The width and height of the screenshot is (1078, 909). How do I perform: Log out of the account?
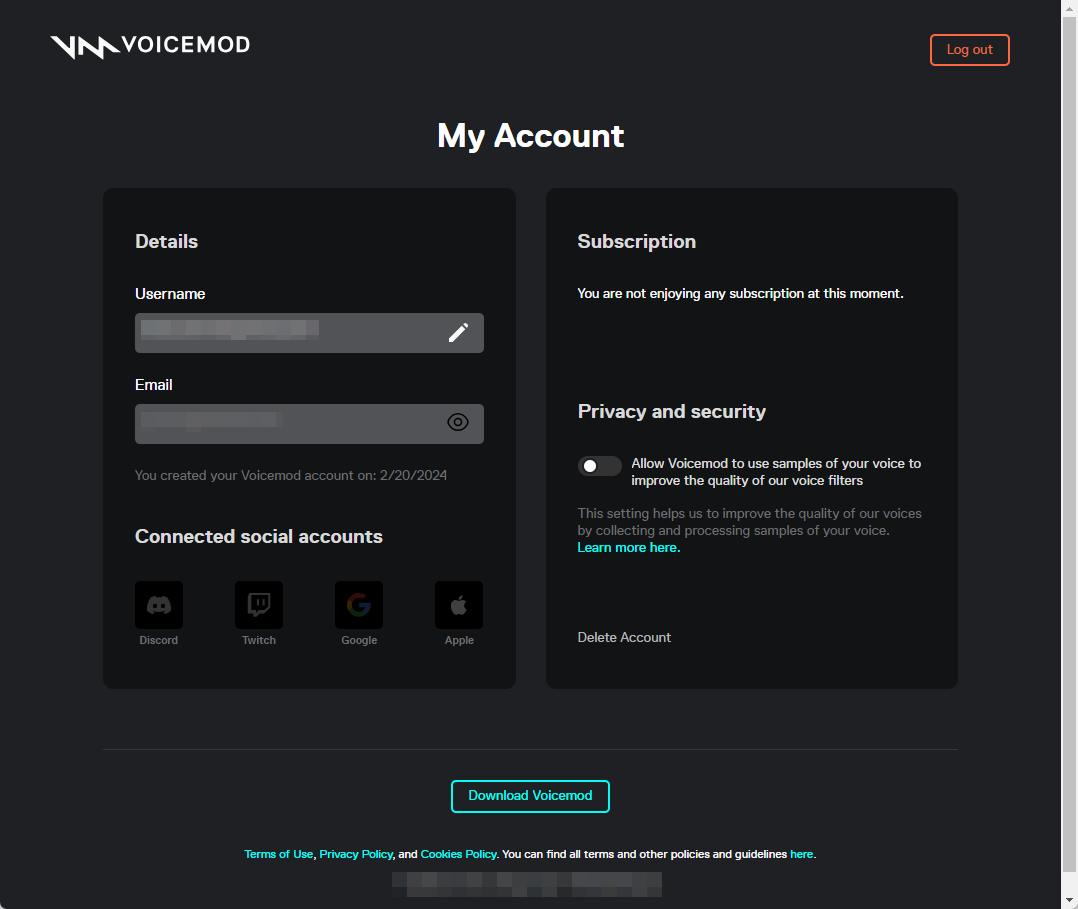pyautogui.click(x=969, y=50)
